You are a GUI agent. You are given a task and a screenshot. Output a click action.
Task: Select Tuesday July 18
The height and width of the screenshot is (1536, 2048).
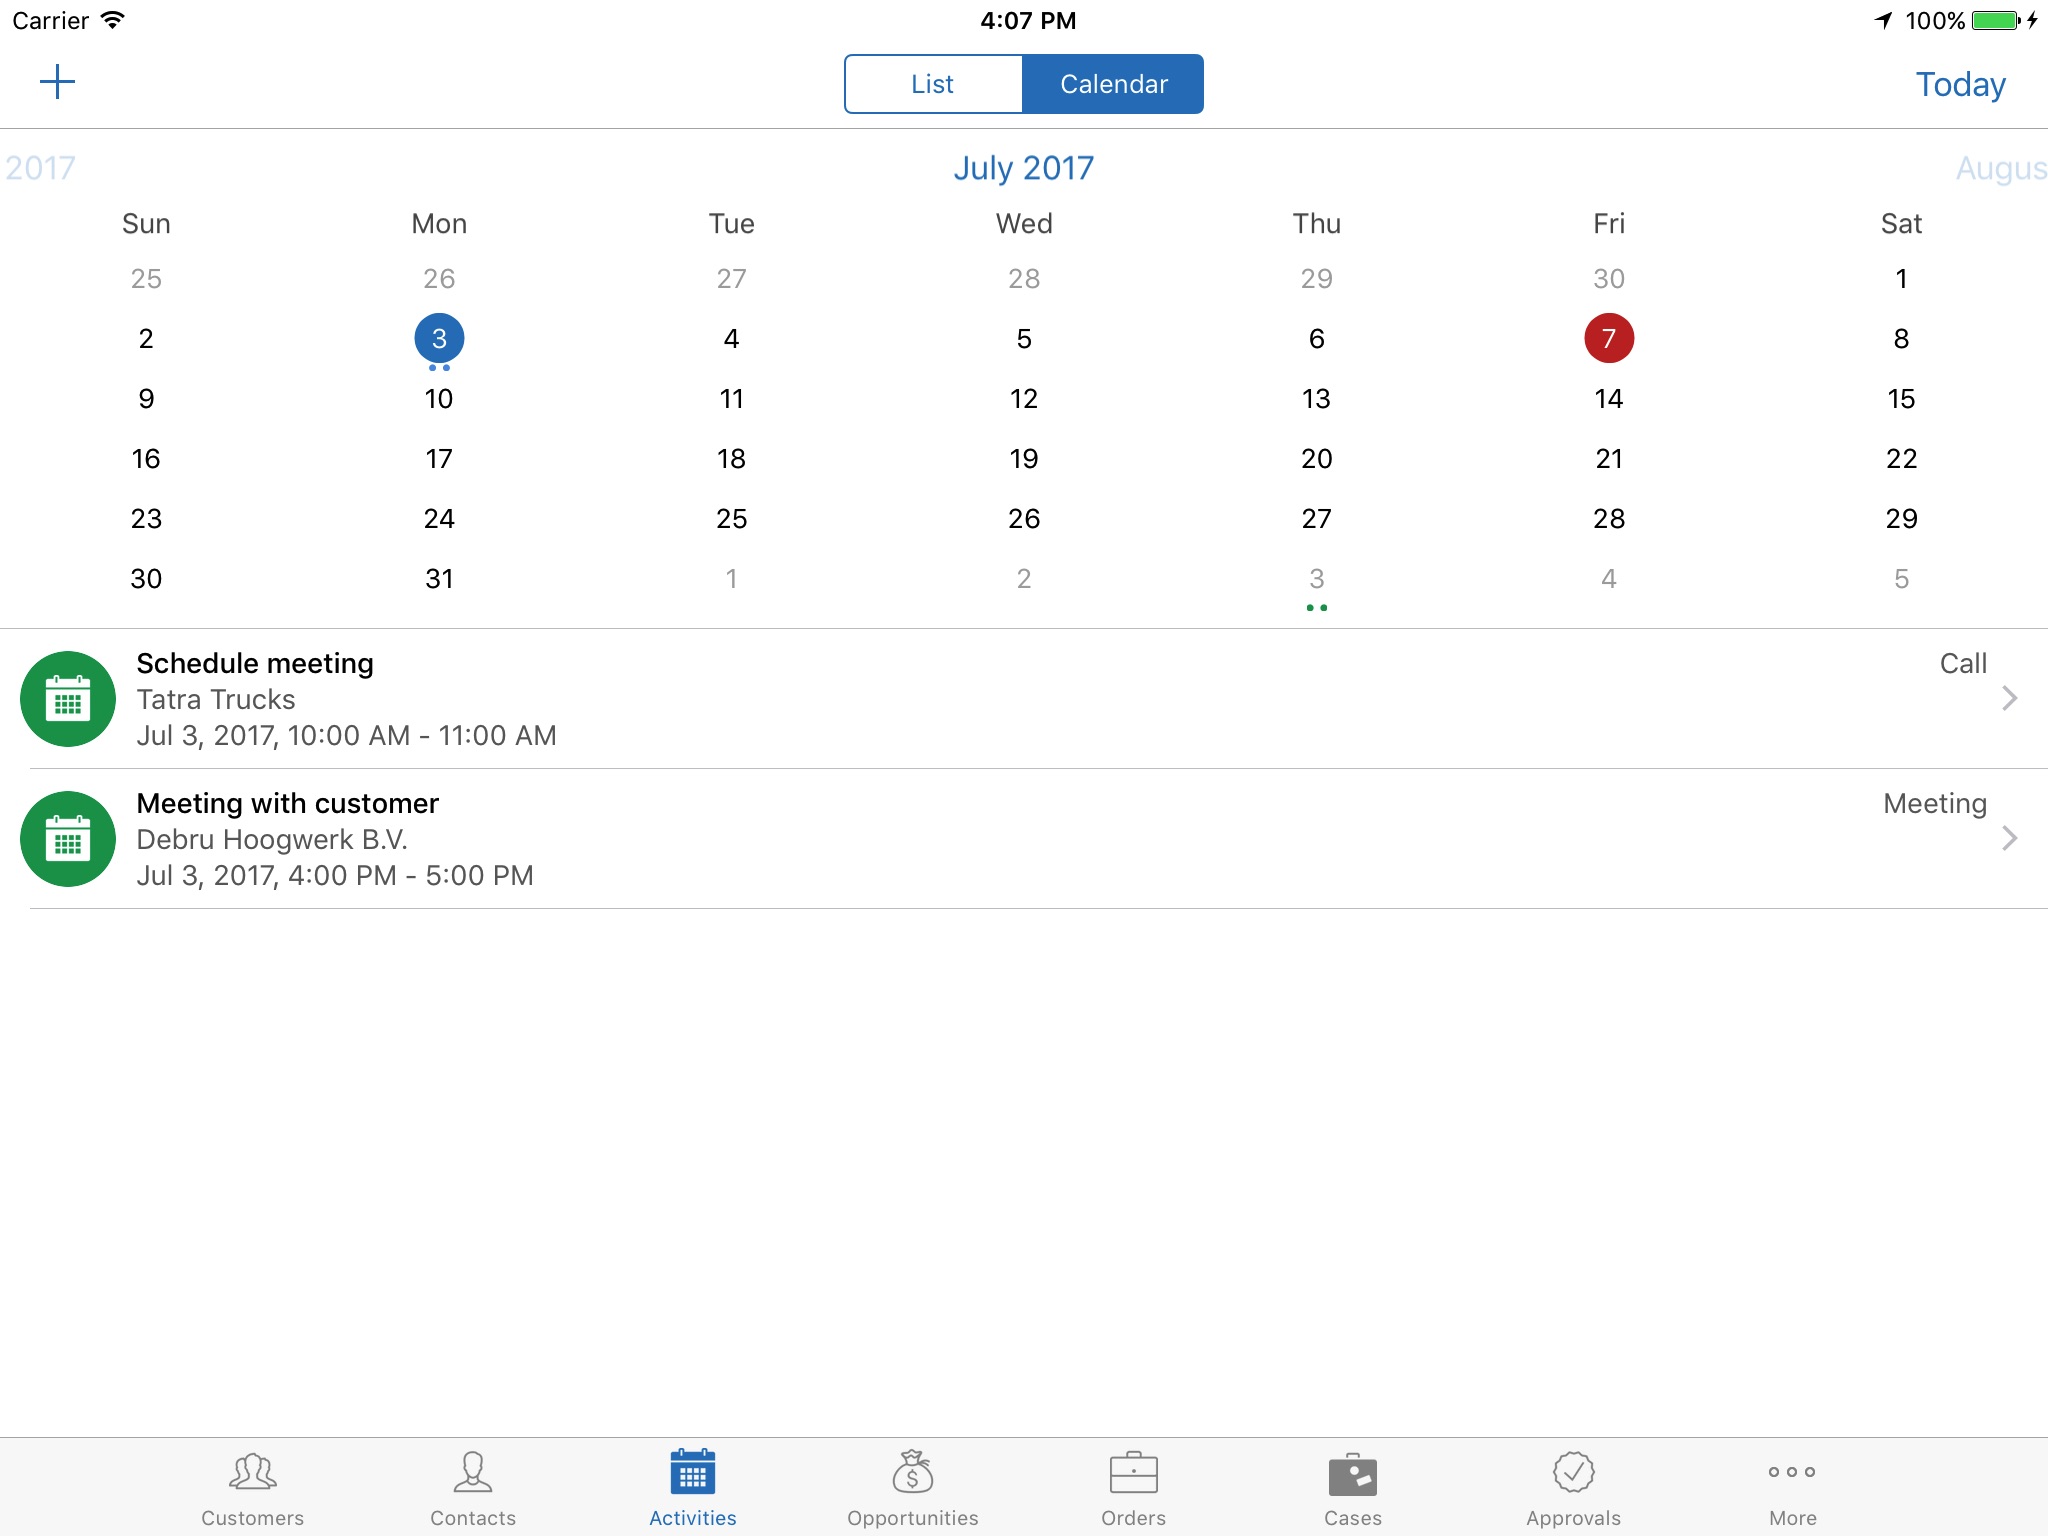732,459
